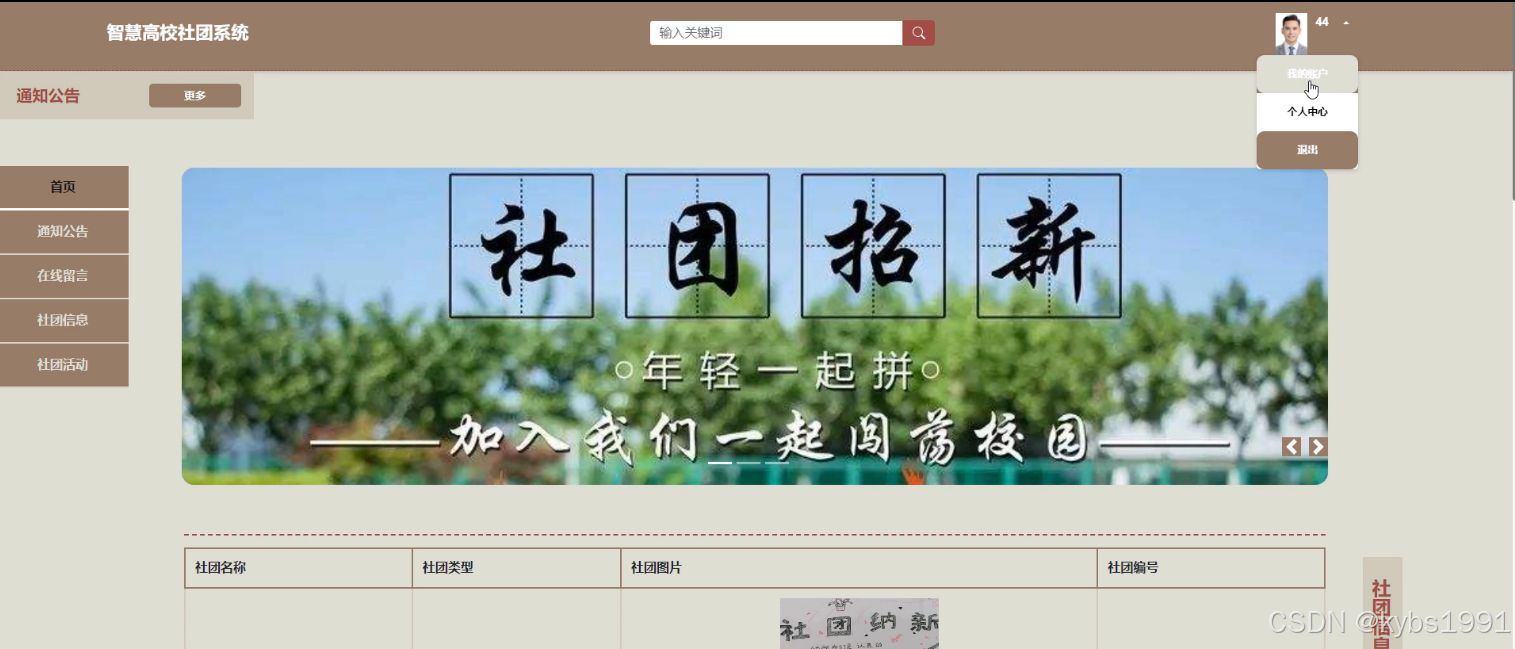Focus the keyword search input field
1515x649 pixels.
pos(776,33)
